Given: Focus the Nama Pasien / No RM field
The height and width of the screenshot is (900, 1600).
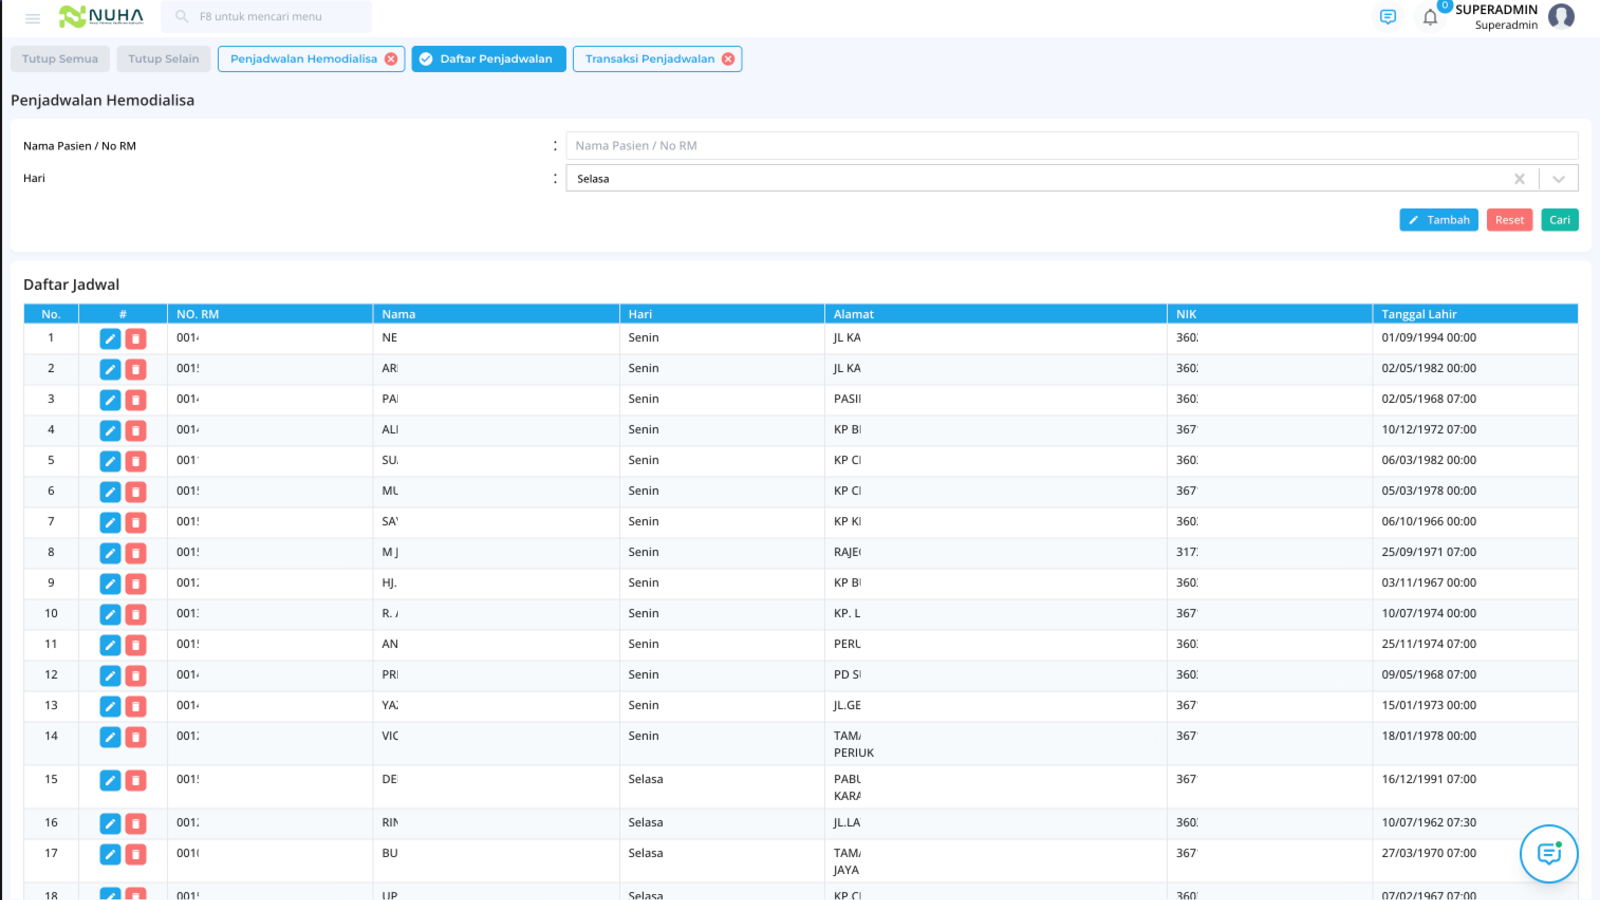Looking at the screenshot, I should 1071,146.
